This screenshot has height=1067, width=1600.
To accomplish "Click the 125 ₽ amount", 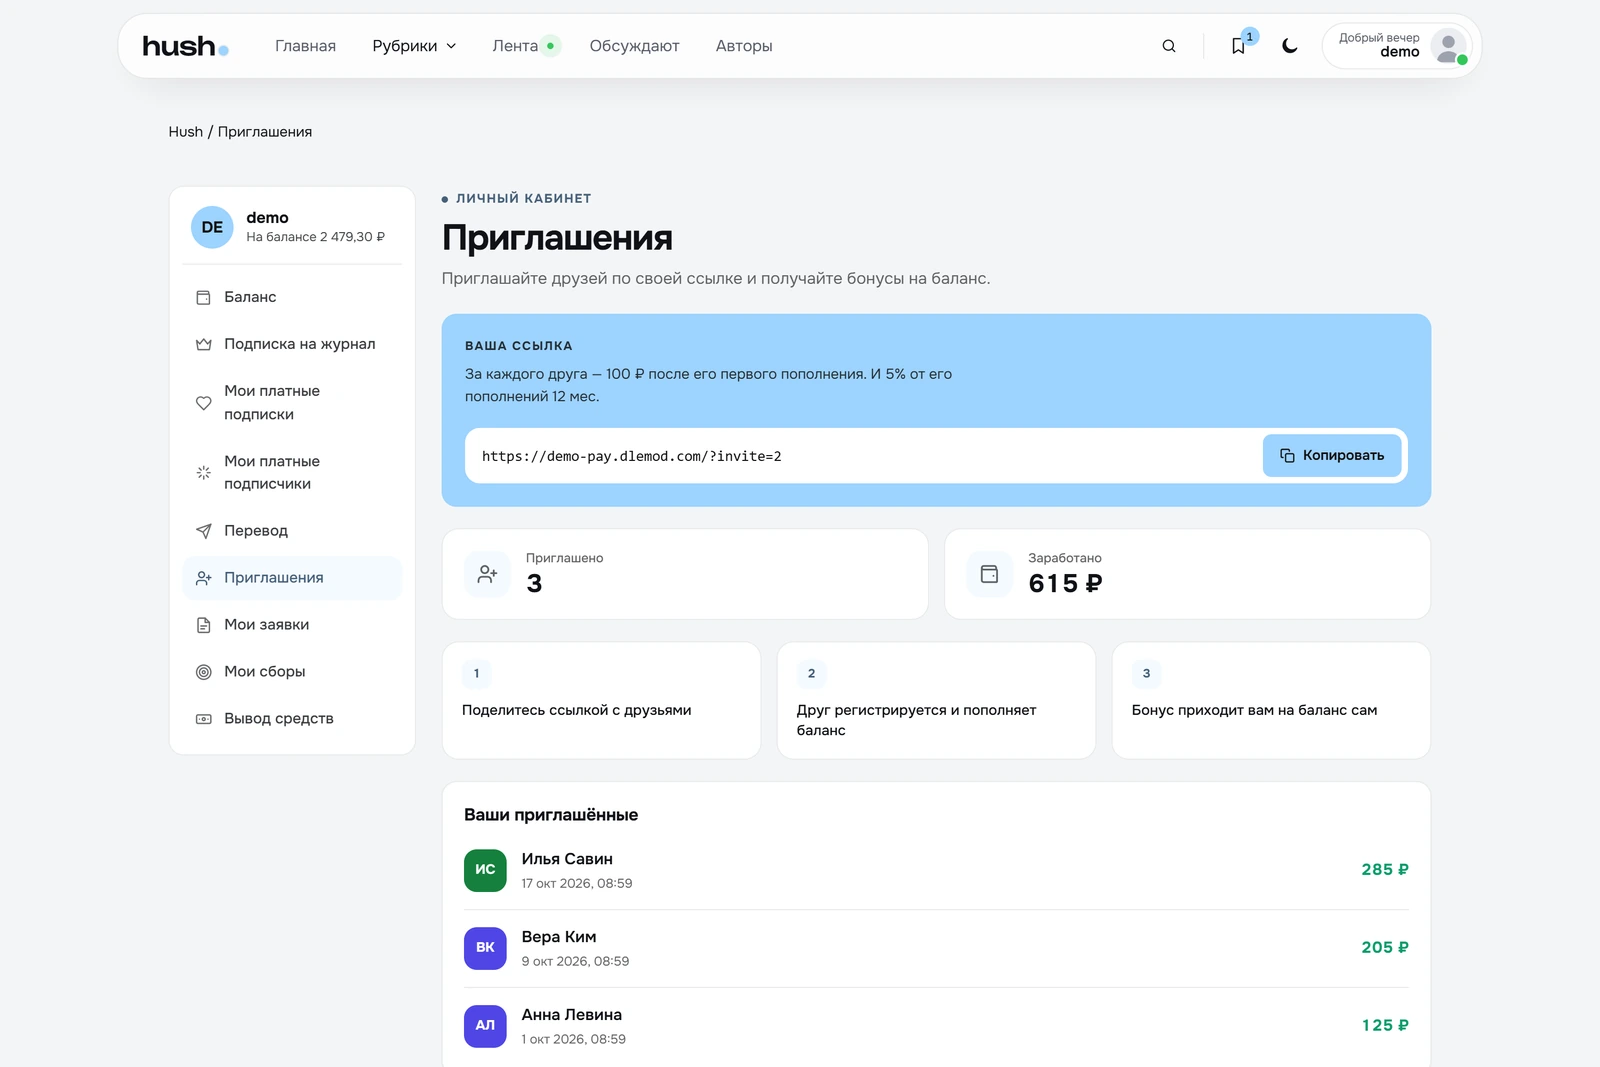I will (x=1385, y=1026).
